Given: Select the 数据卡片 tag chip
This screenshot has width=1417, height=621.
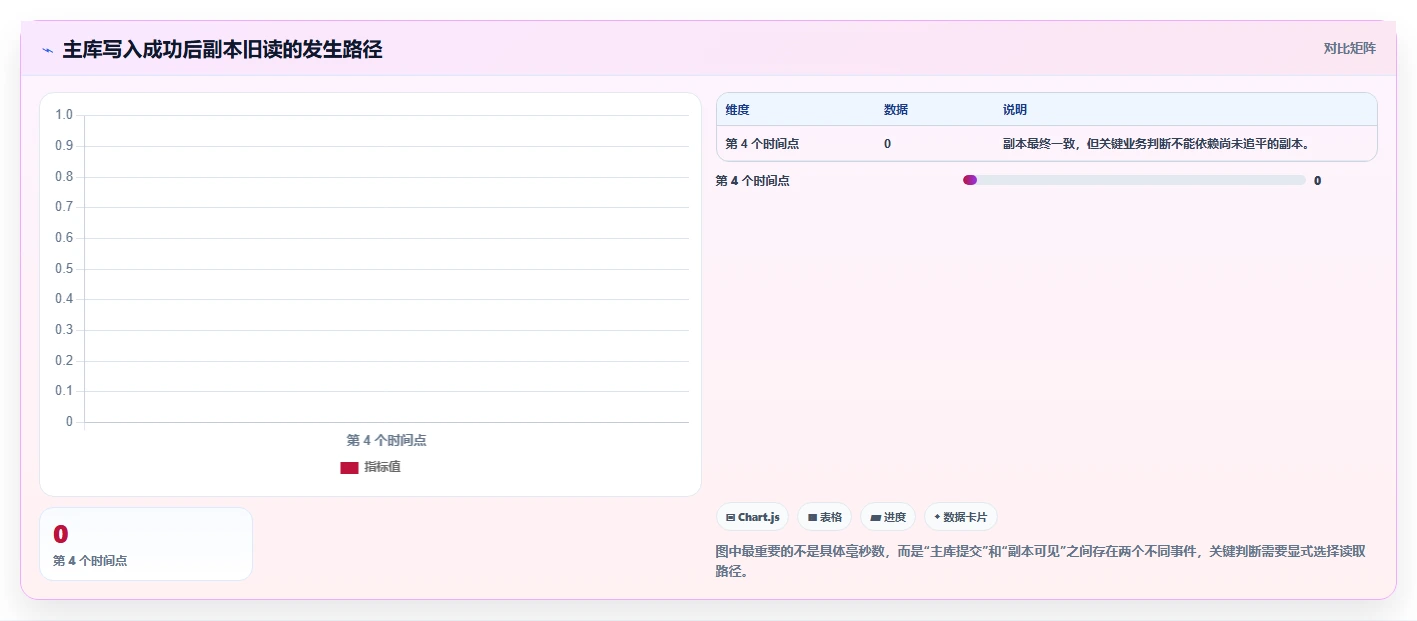Looking at the screenshot, I should [961, 517].
